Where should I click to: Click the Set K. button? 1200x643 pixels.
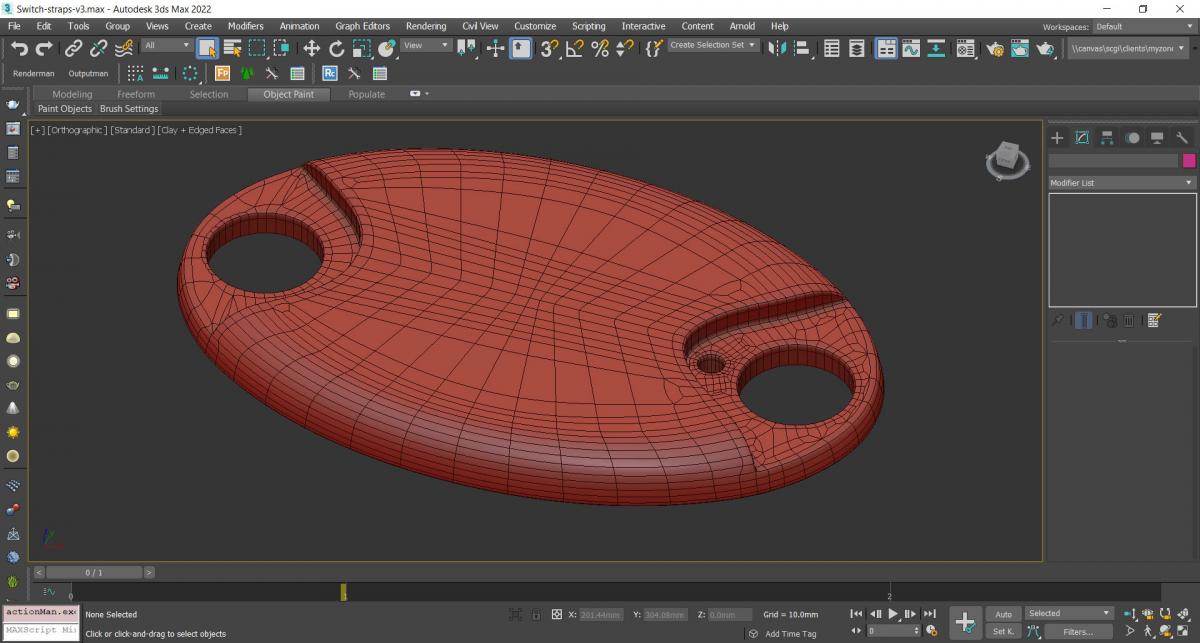pyautogui.click(x=1003, y=631)
